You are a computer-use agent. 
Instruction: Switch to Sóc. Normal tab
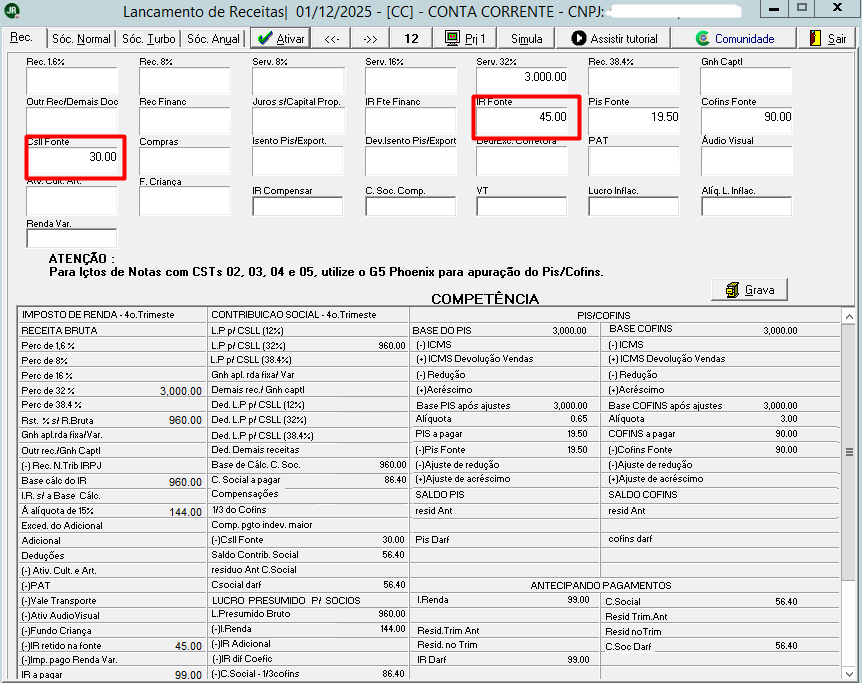[81, 38]
